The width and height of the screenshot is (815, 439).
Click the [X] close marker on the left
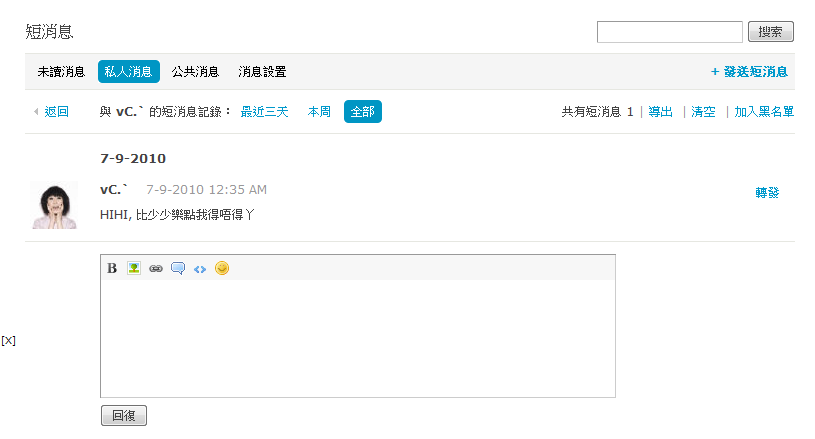click(x=8, y=341)
